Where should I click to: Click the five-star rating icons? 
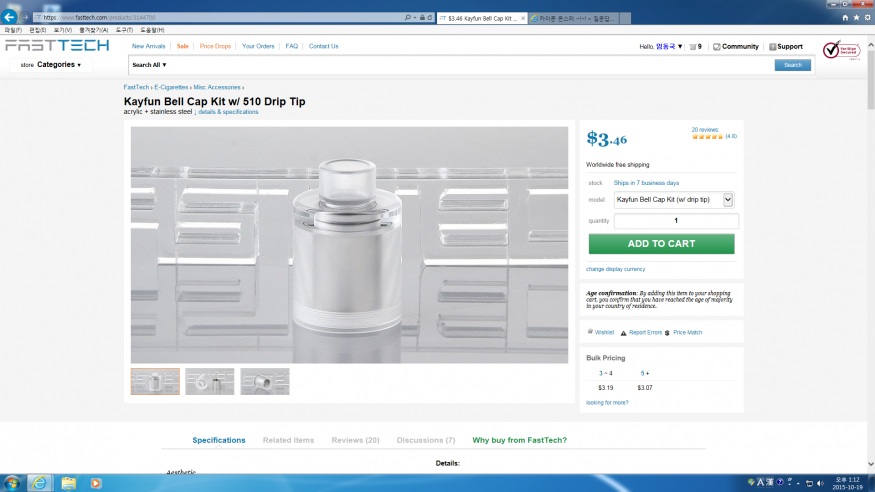coord(707,137)
